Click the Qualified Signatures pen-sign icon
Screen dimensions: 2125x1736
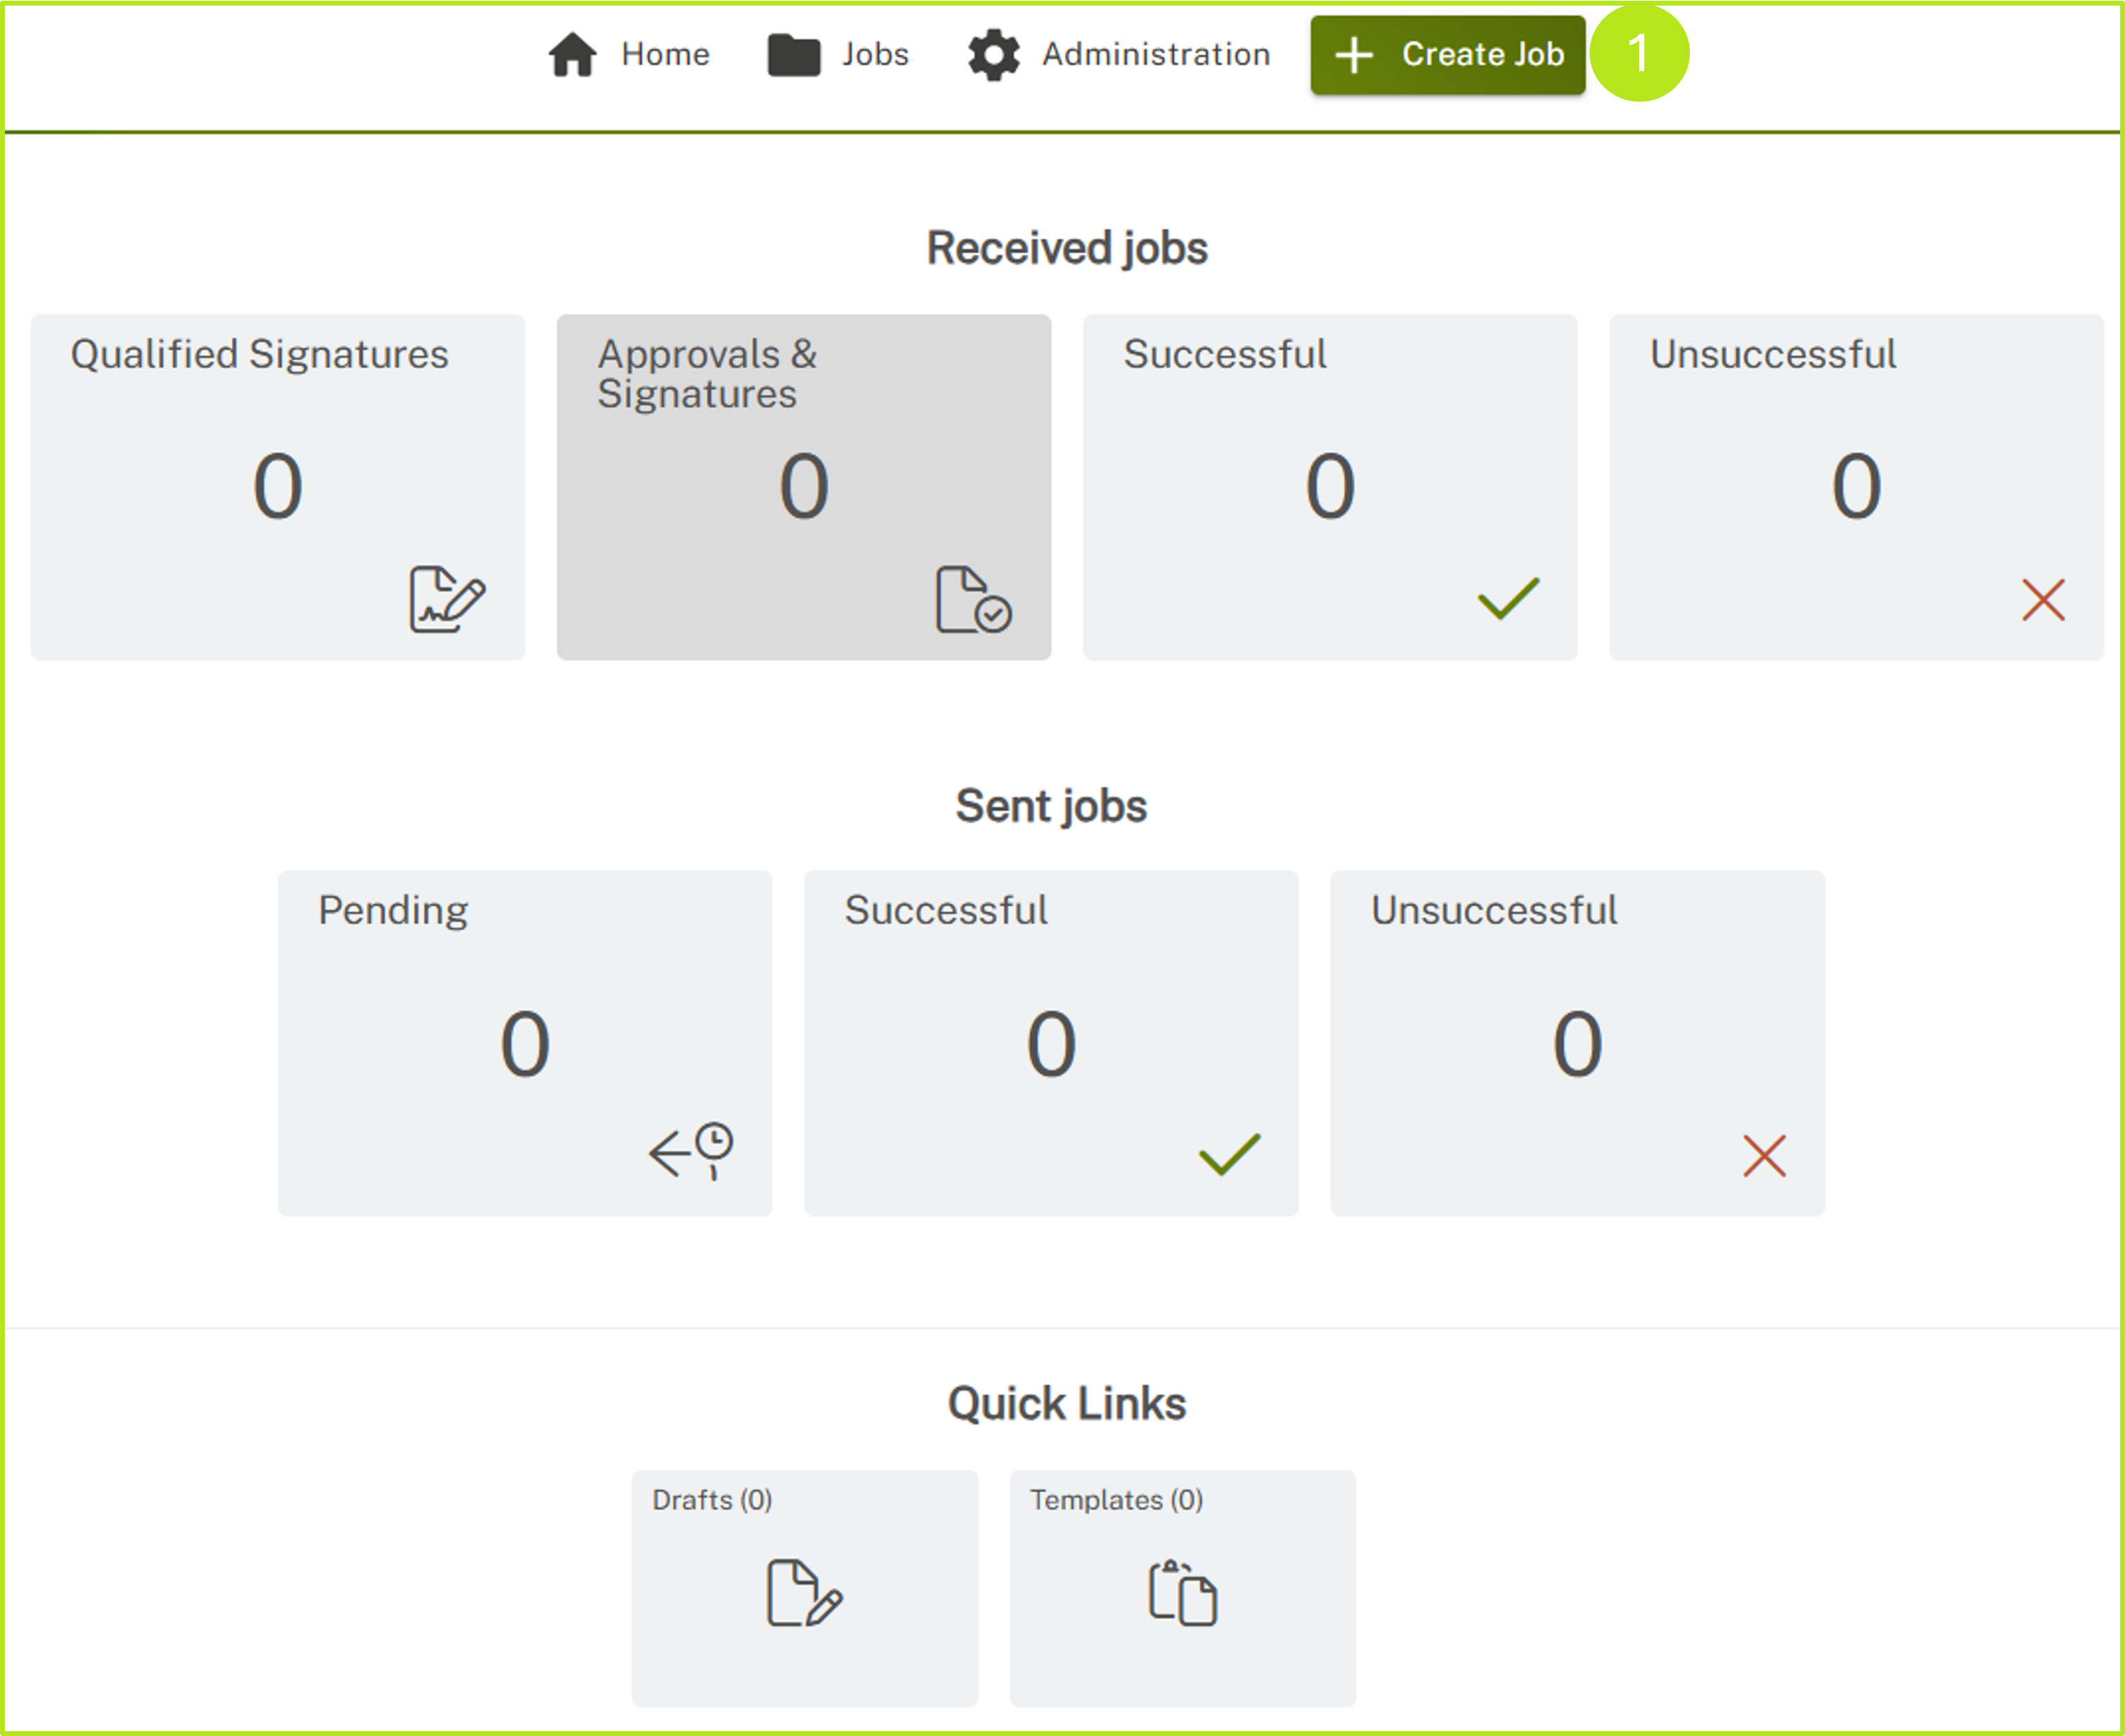pos(447,599)
